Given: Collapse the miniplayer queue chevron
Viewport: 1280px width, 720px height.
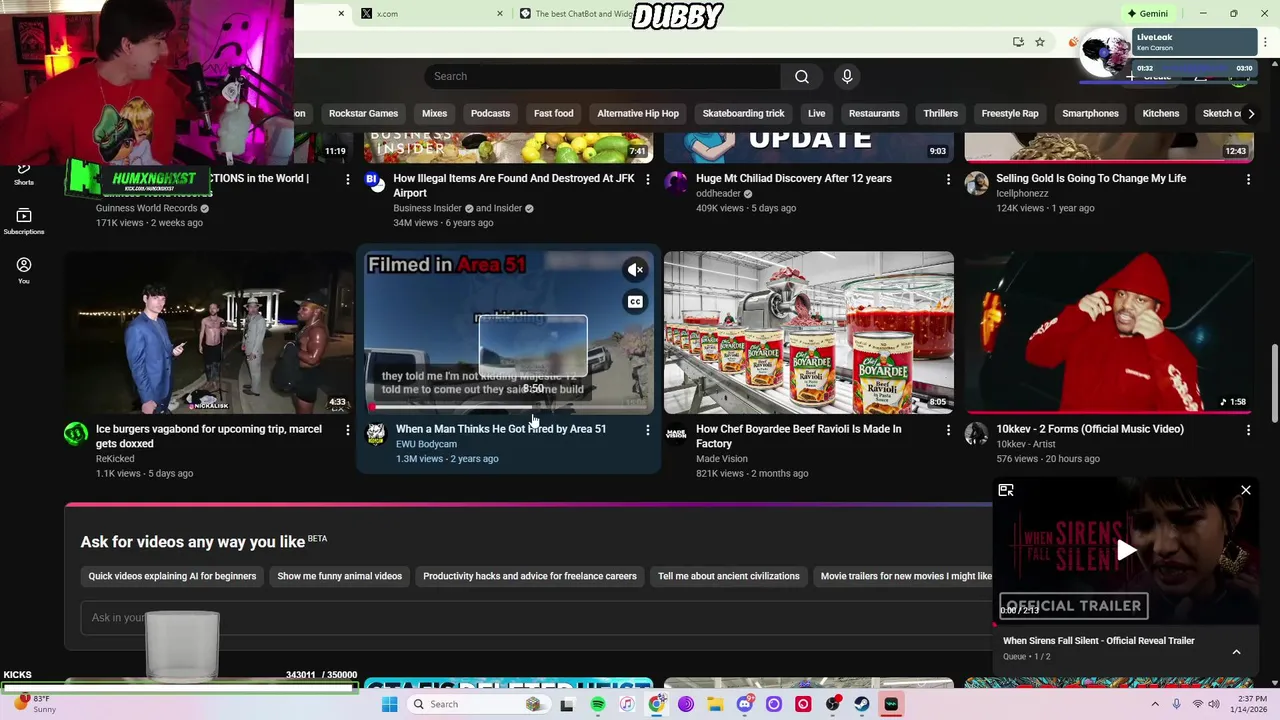Looking at the screenshot, I should [1236, 652].
